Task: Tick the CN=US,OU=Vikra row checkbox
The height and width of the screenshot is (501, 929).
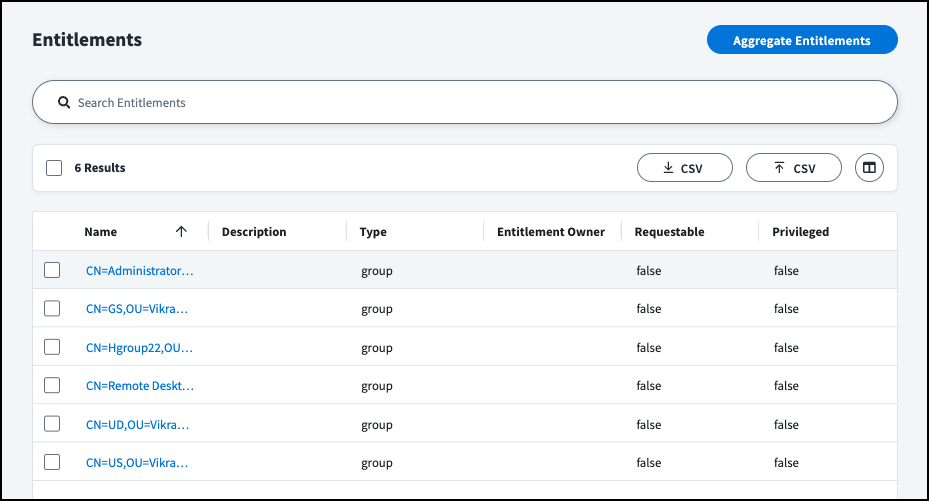Action: (52, 463)
